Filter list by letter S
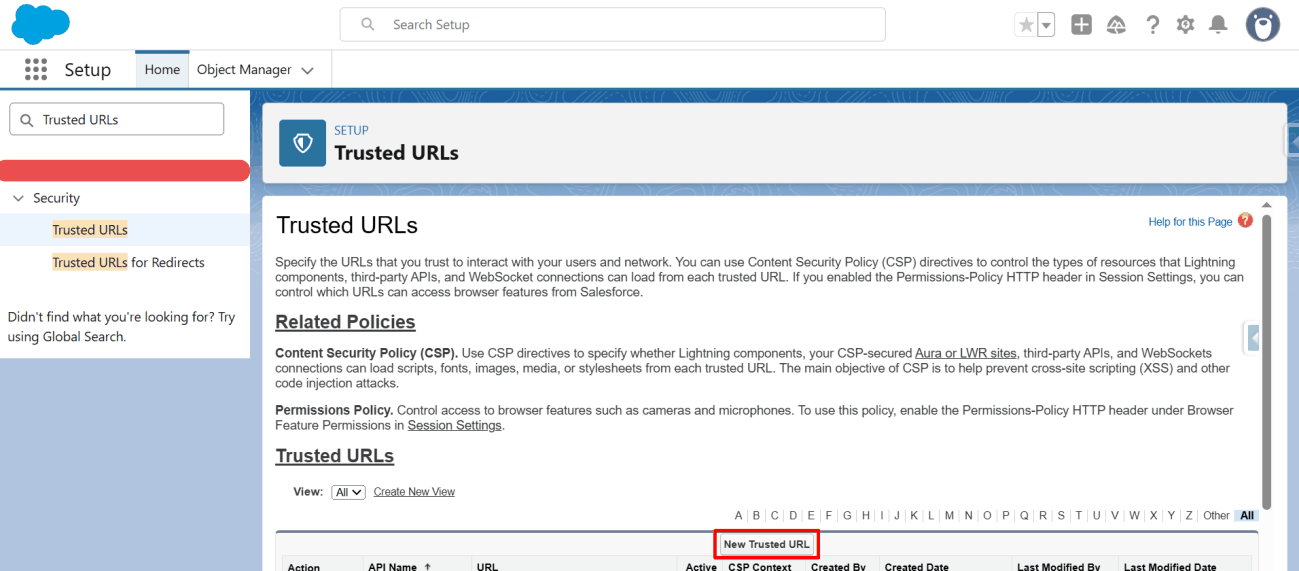 pos(1061,516)
